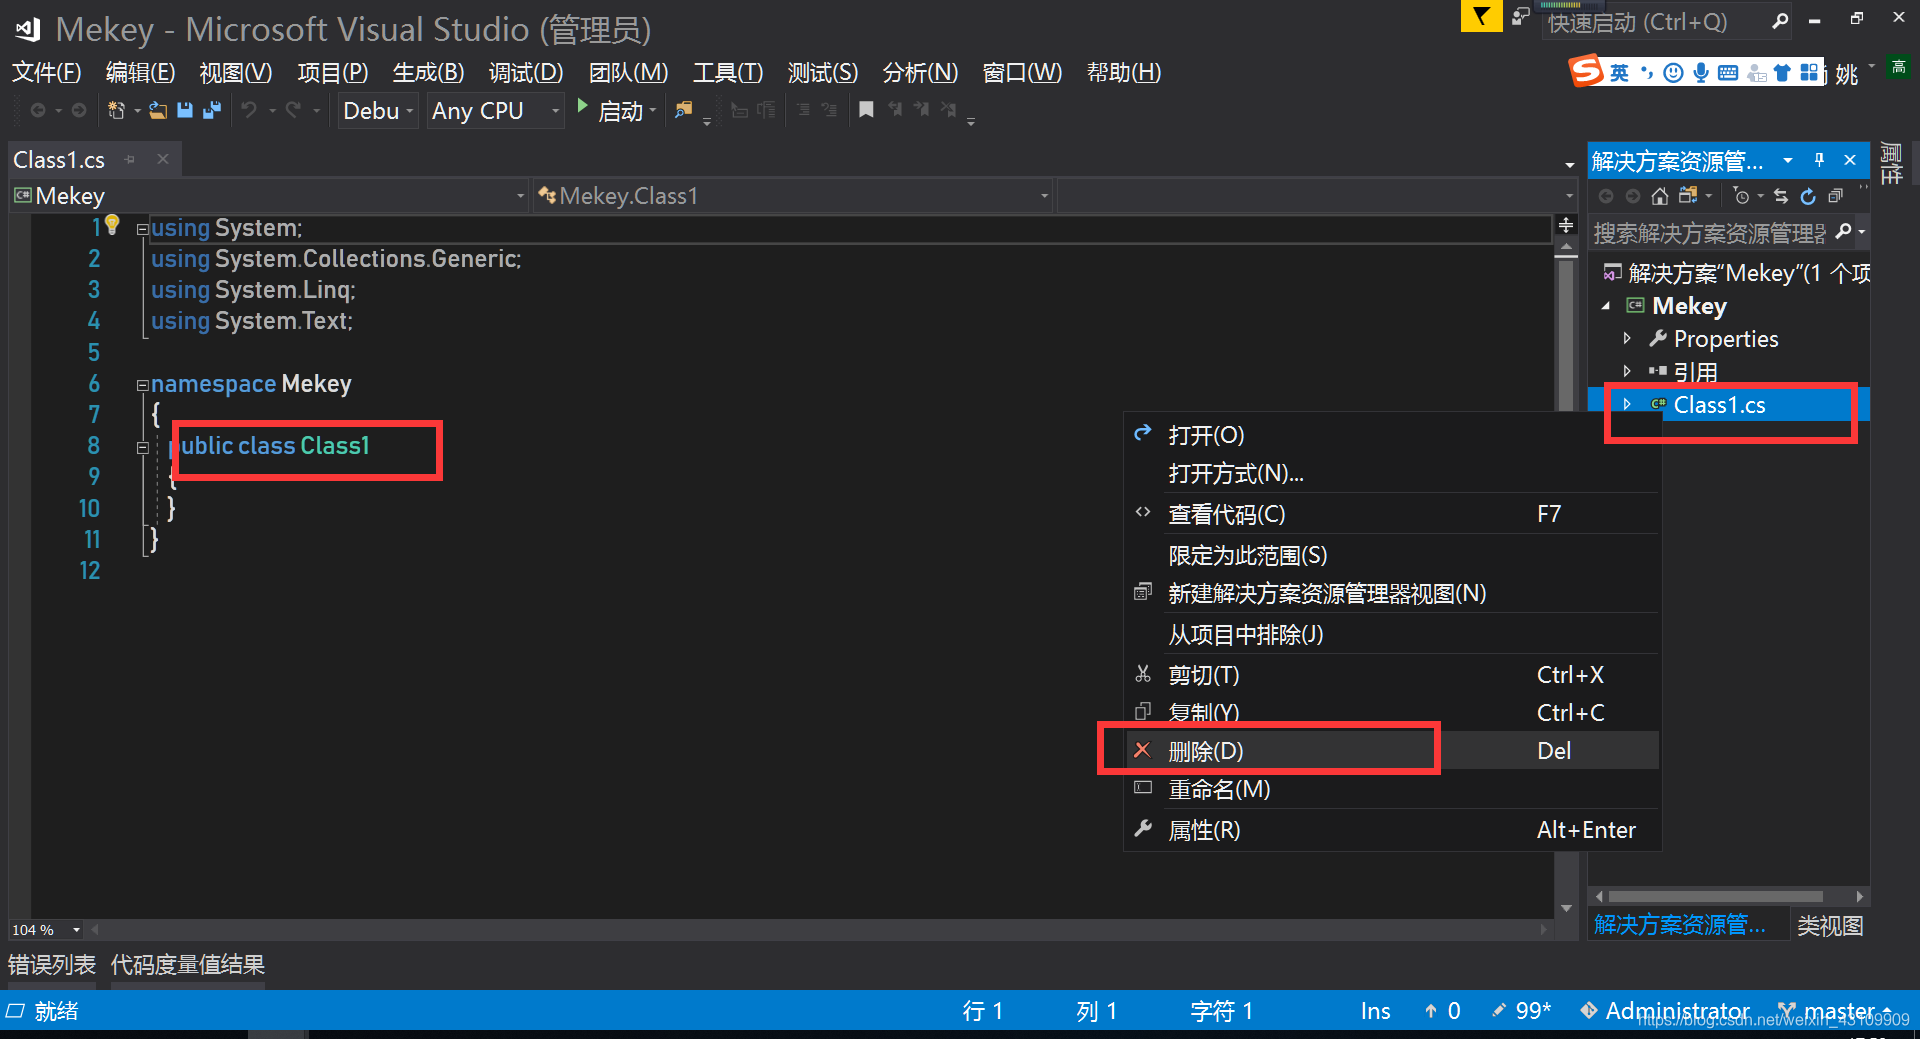Image resolution: width=1920 pixels, height=1039 pixels.
Task: Open Find in Files toolbar icon
Action: pos(684,110)
